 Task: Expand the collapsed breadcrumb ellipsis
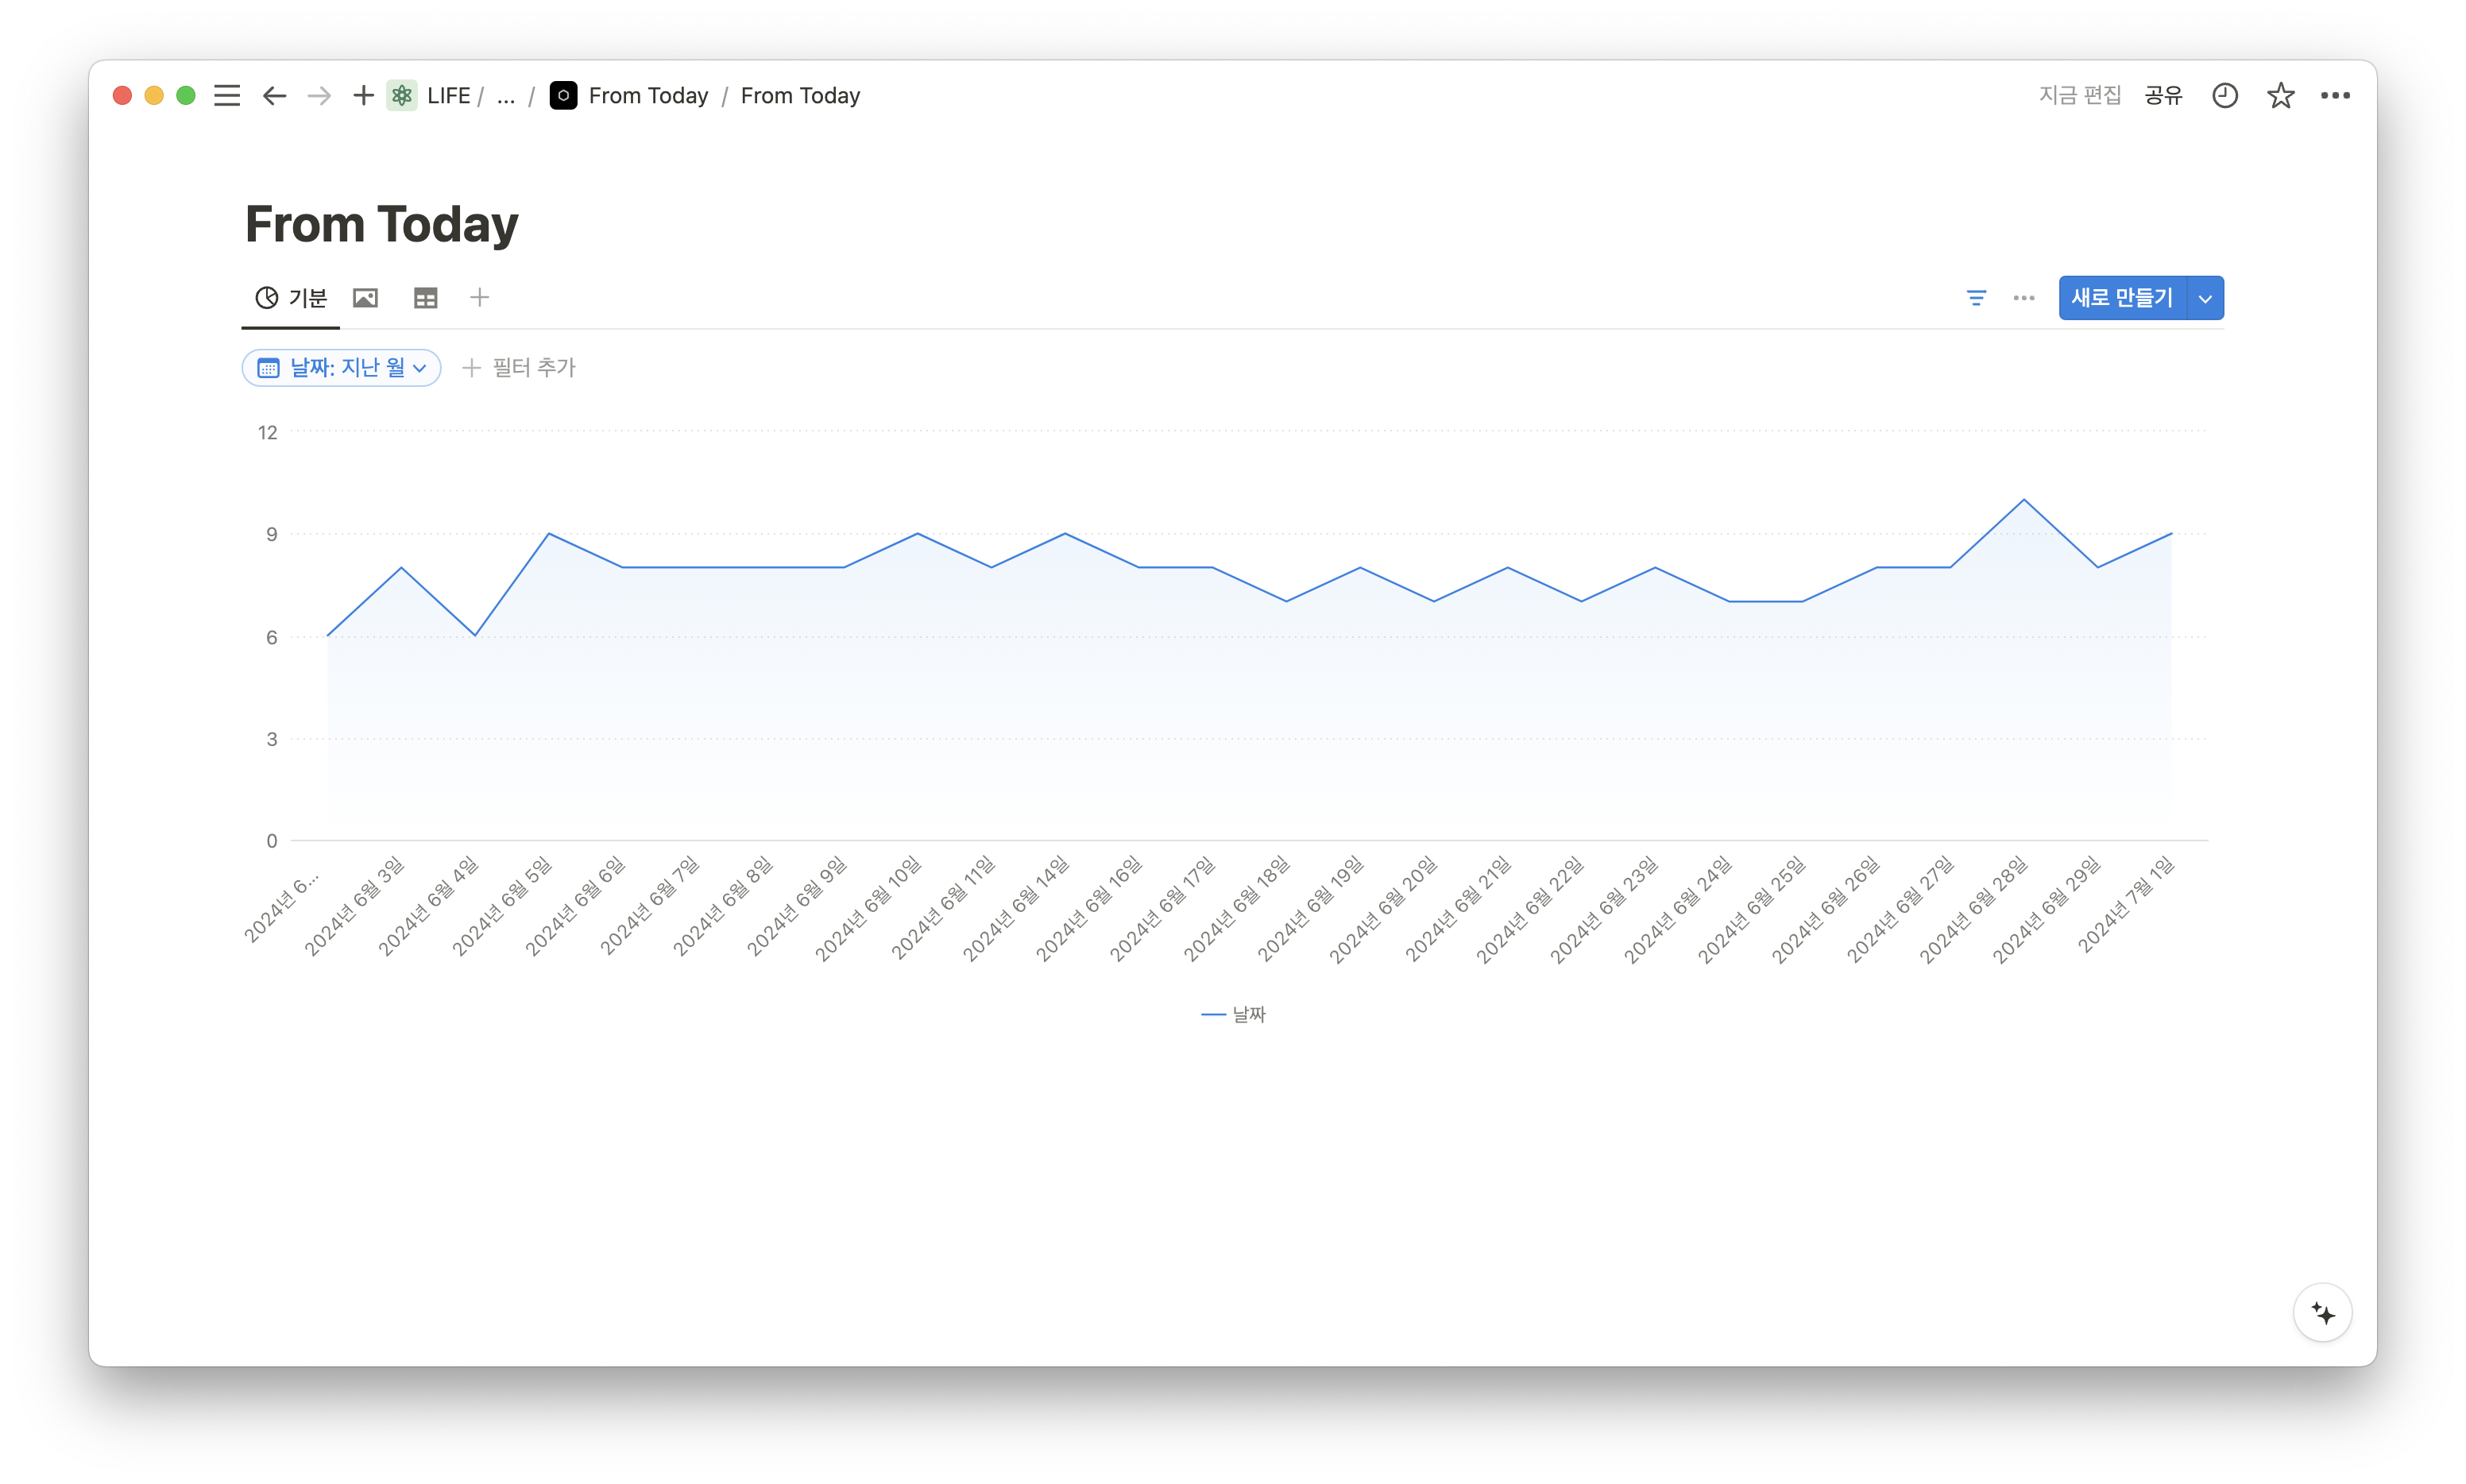506,96
